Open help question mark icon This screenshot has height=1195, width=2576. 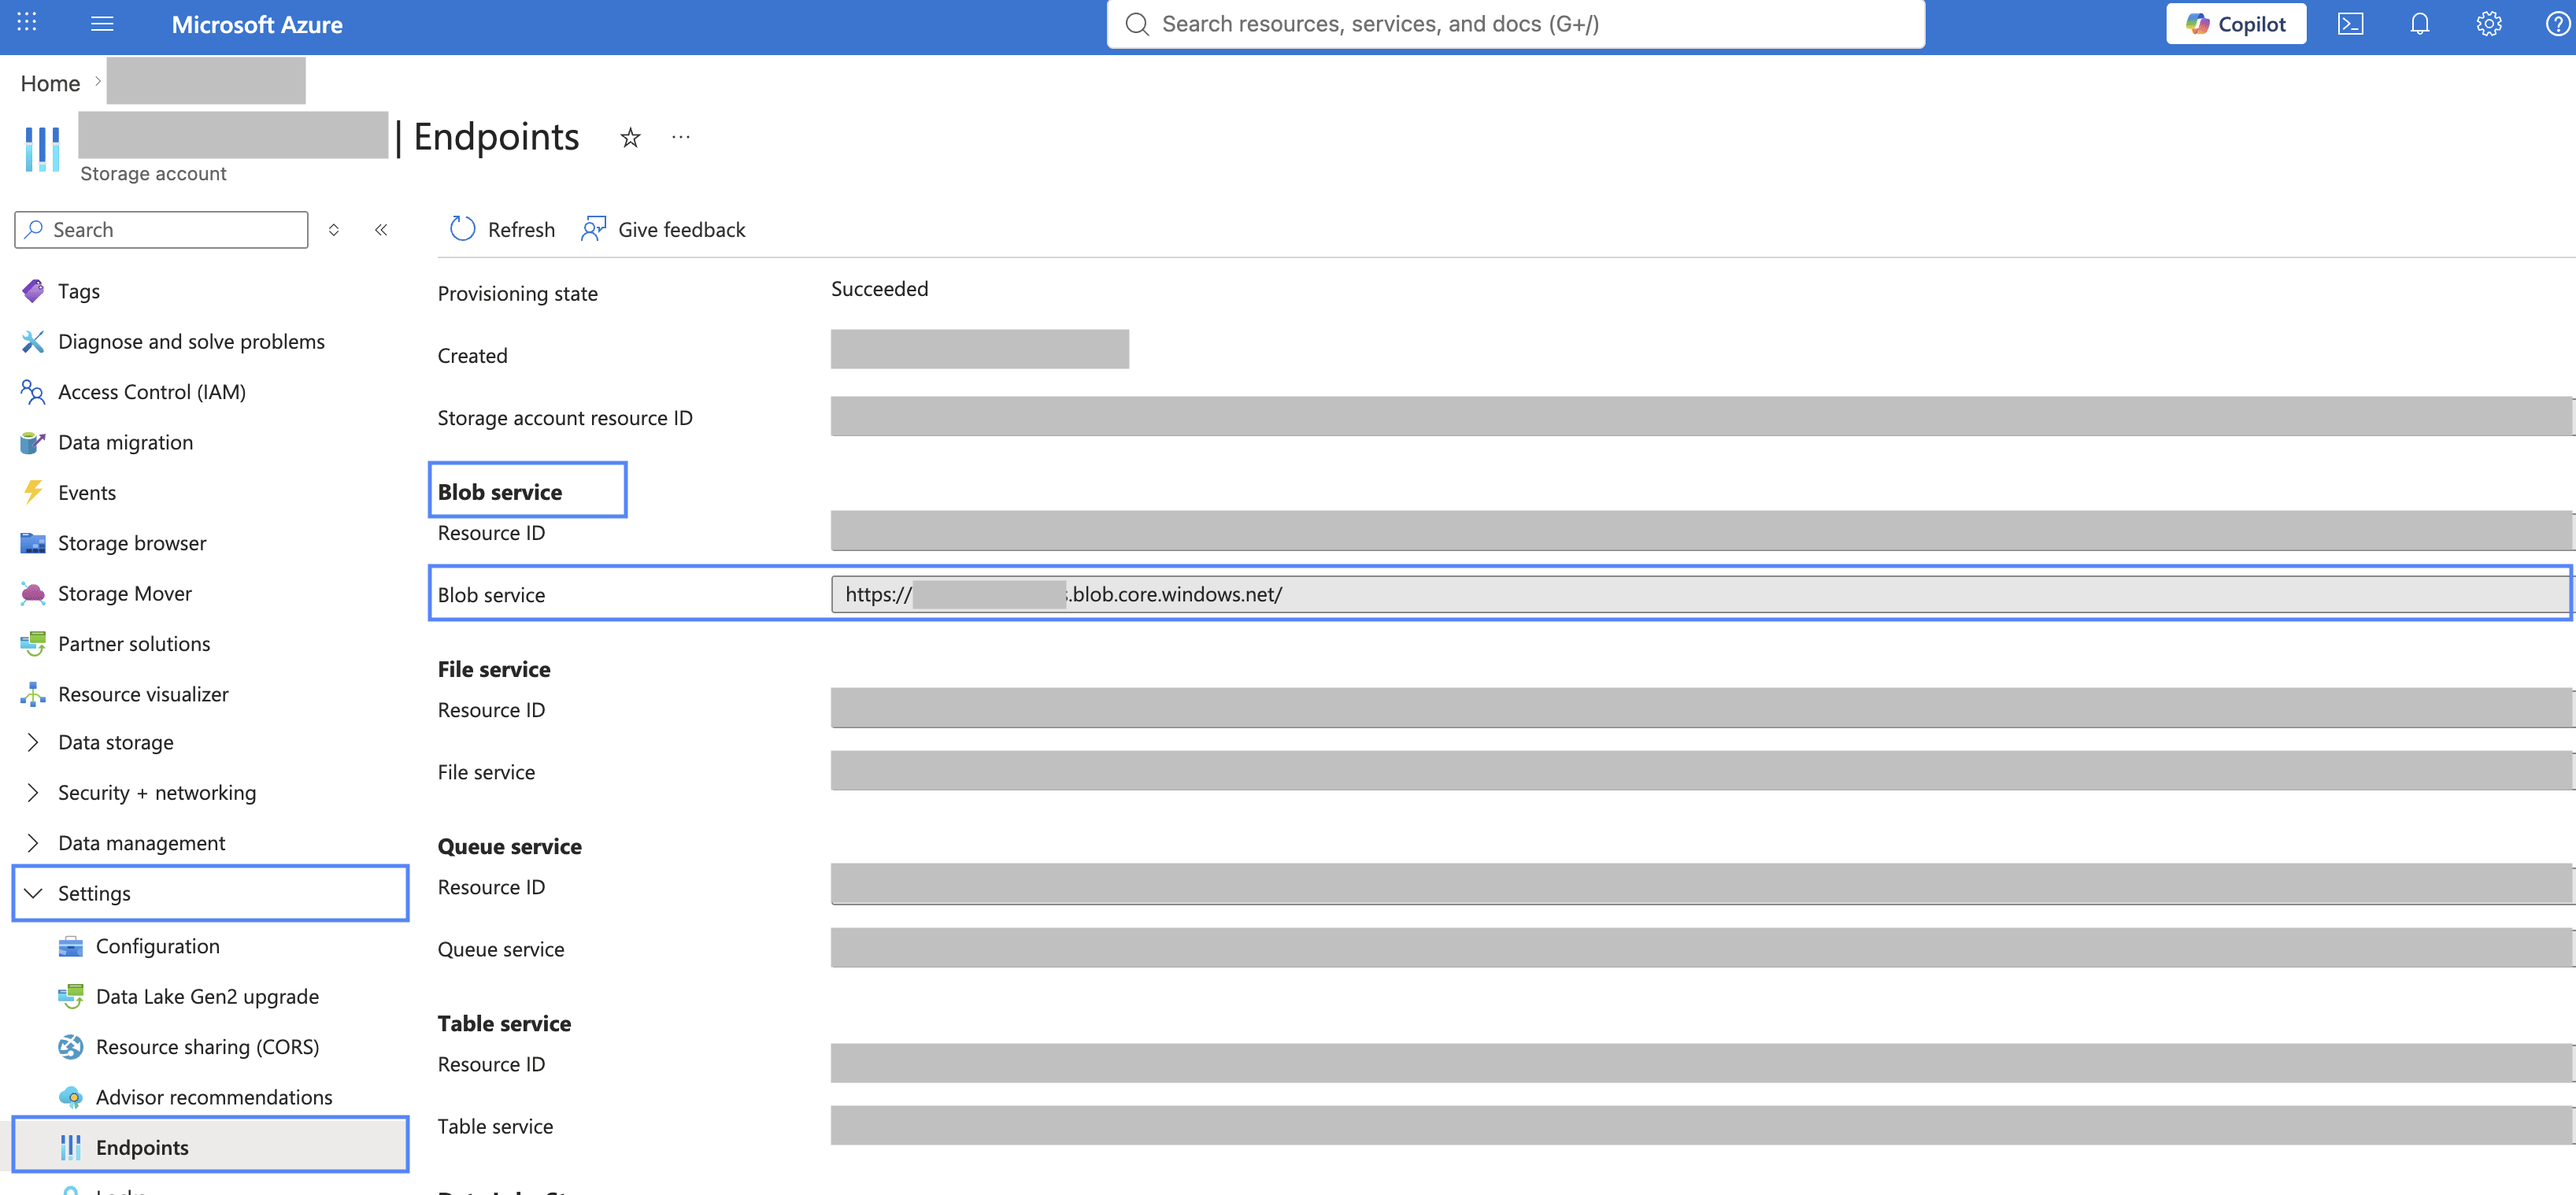tap(2557, 24)
